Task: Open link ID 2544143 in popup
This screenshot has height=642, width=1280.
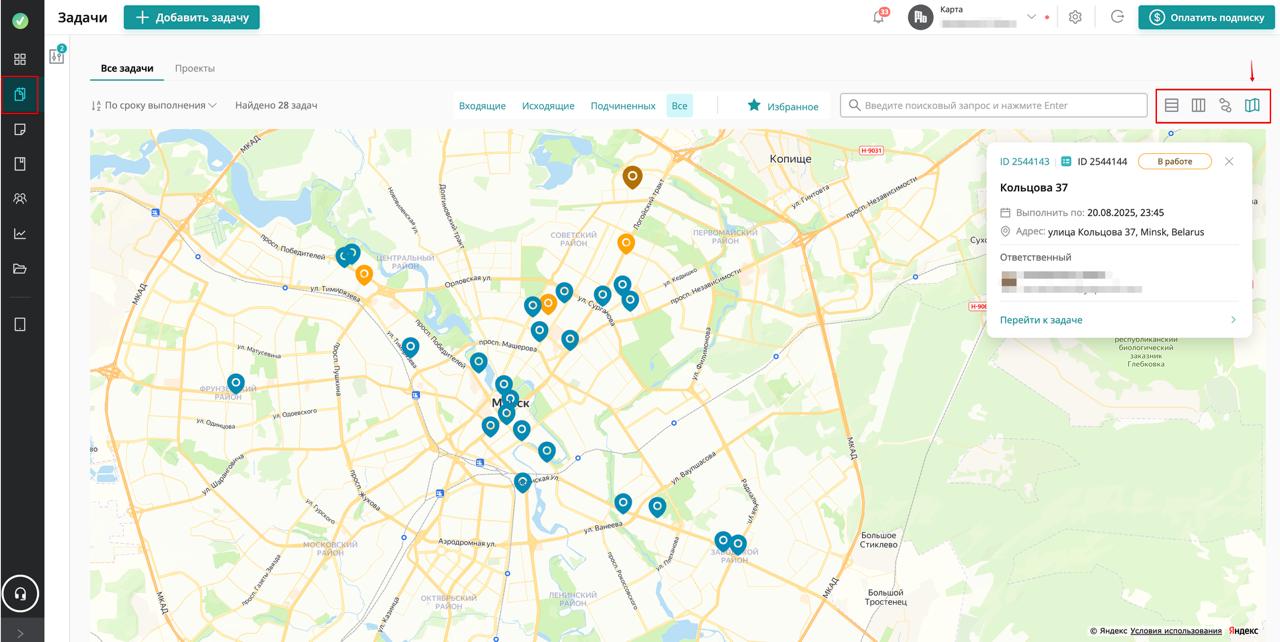Action: (x=1025, y=161)
